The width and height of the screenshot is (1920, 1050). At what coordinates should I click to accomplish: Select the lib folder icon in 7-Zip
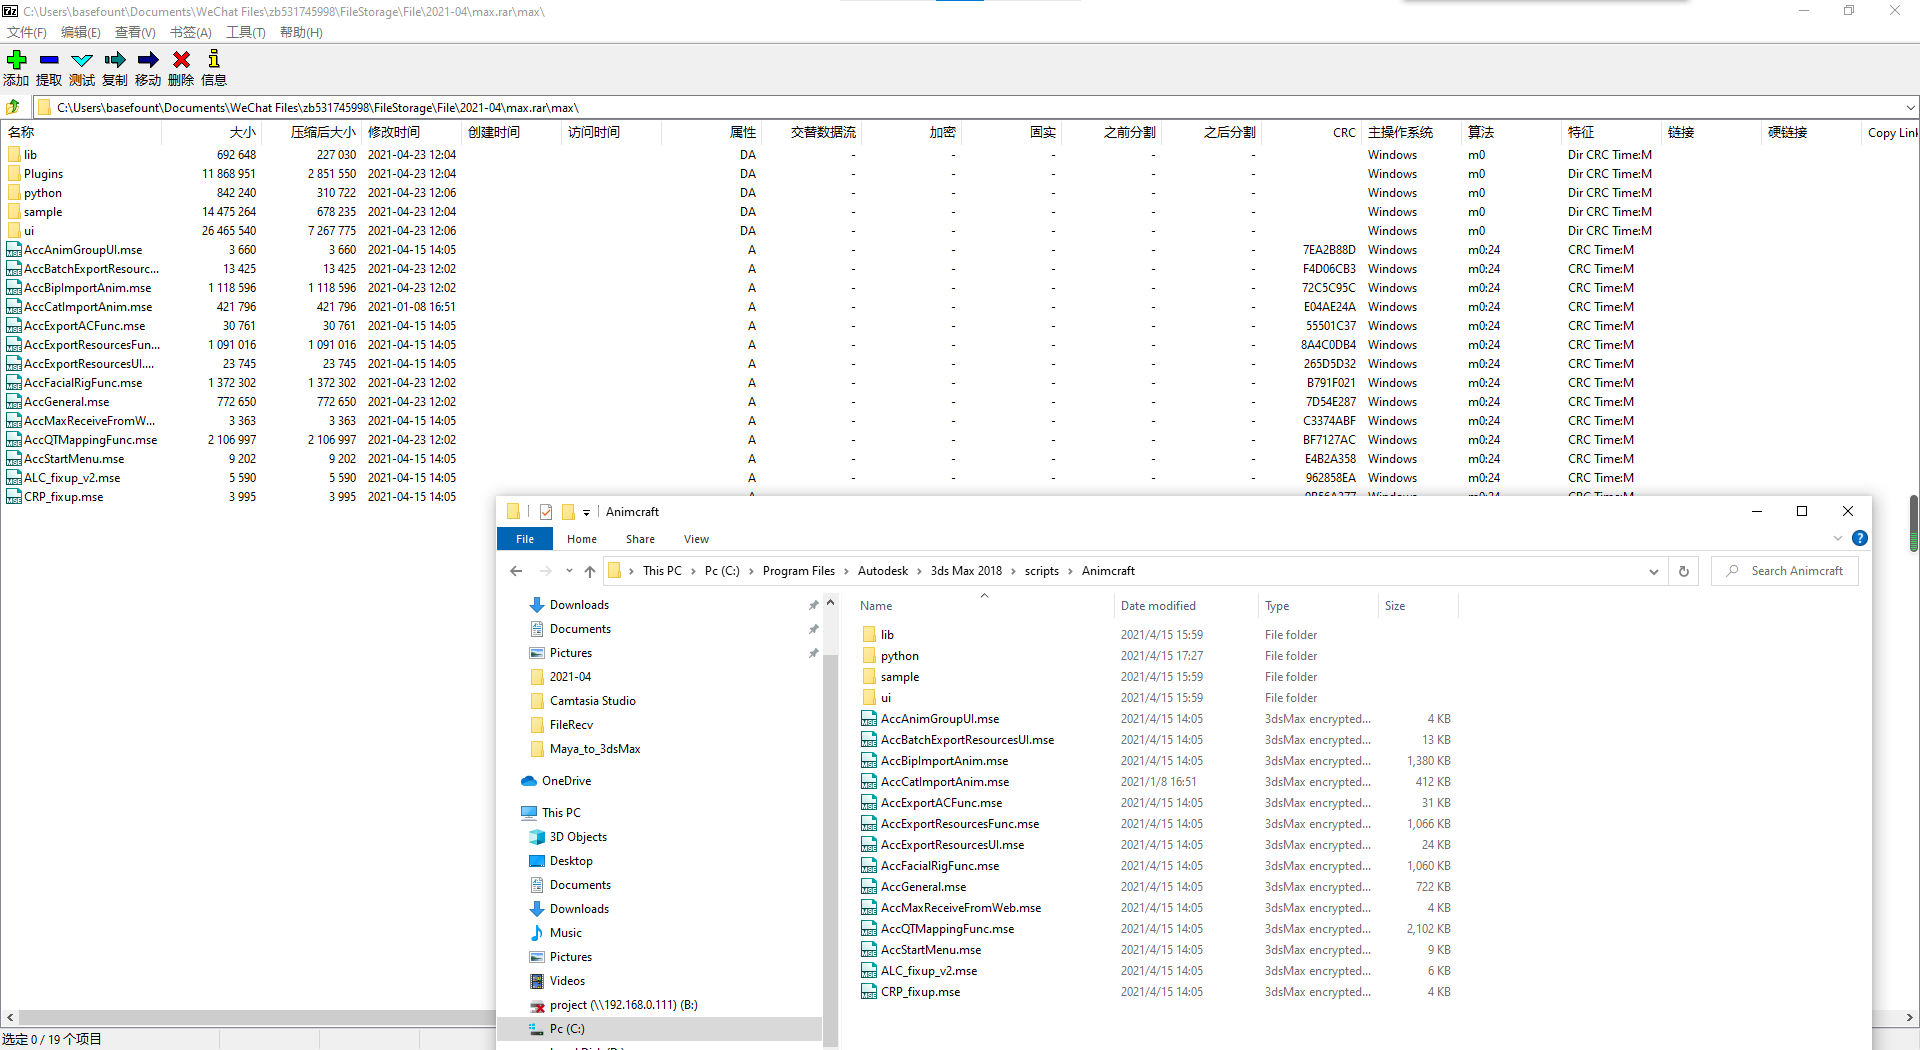(x=14, y=155)
